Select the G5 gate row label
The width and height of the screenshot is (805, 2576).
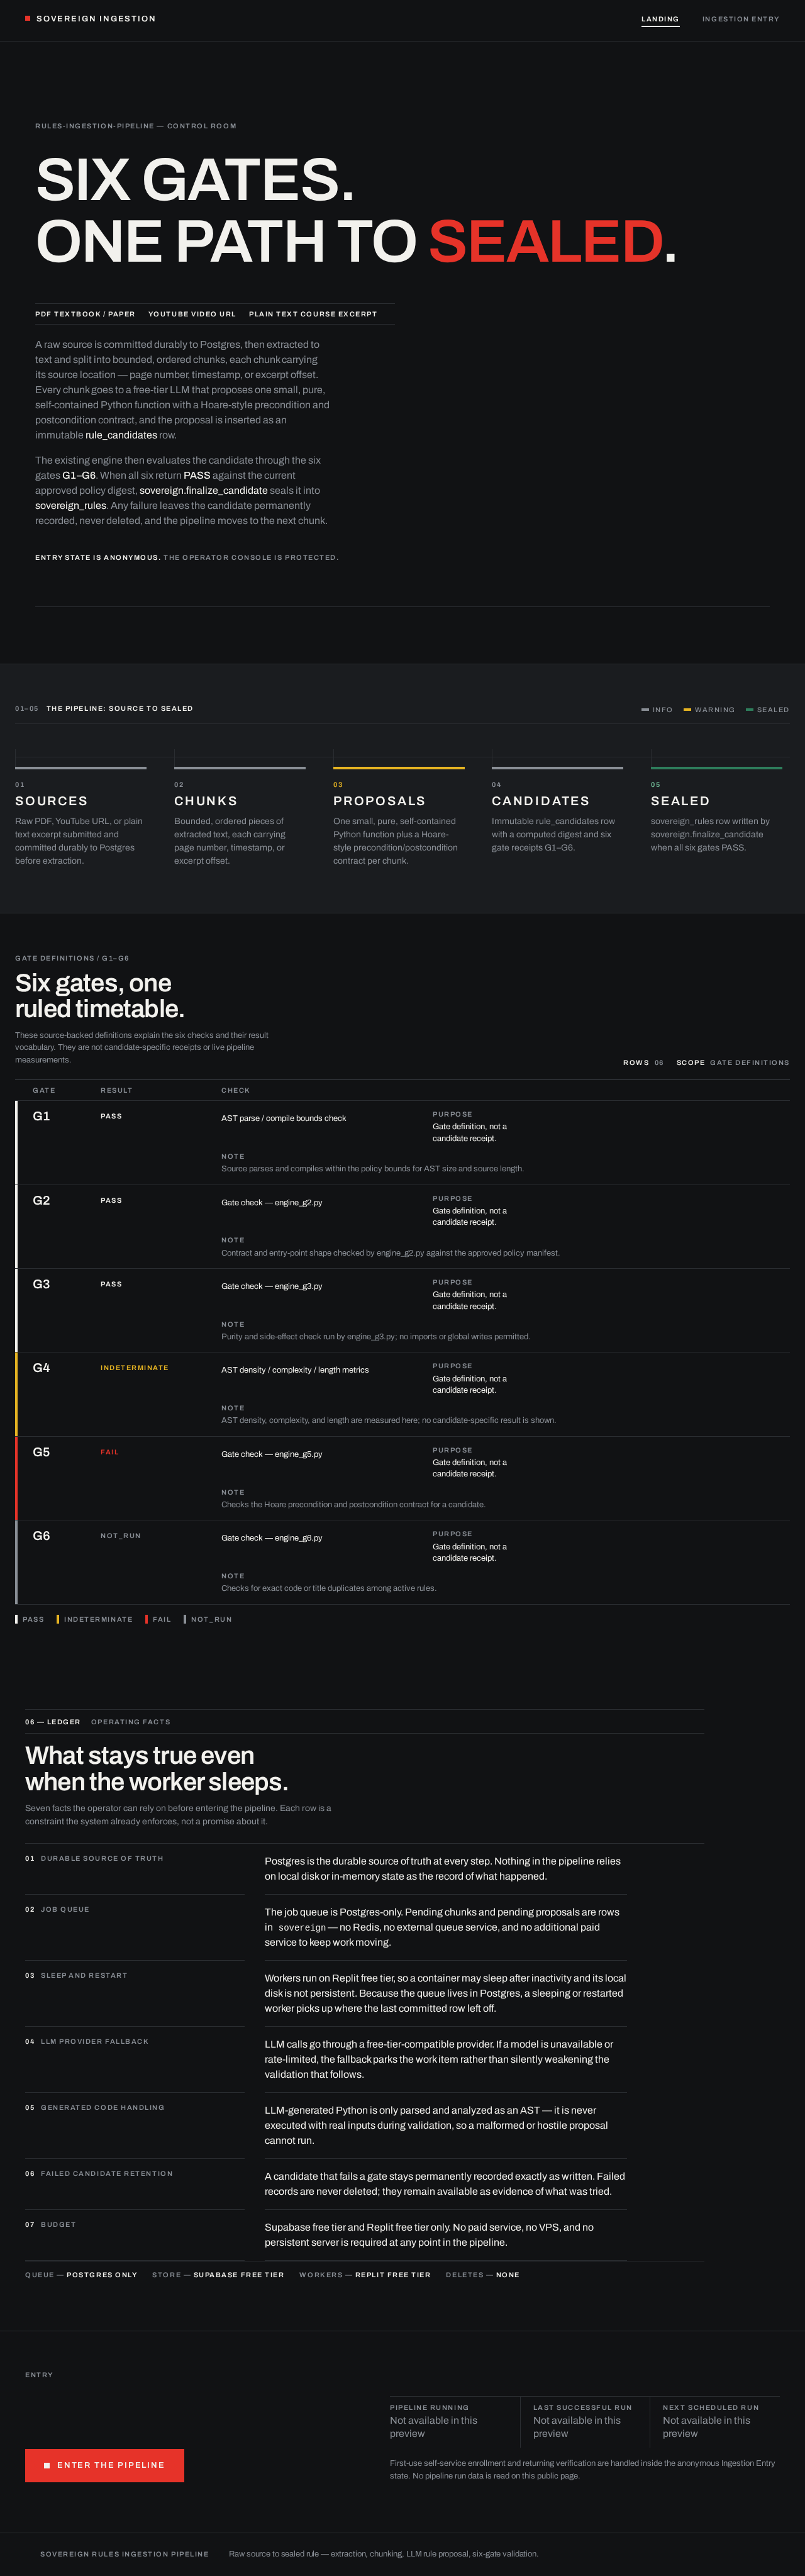point(41,1452)
